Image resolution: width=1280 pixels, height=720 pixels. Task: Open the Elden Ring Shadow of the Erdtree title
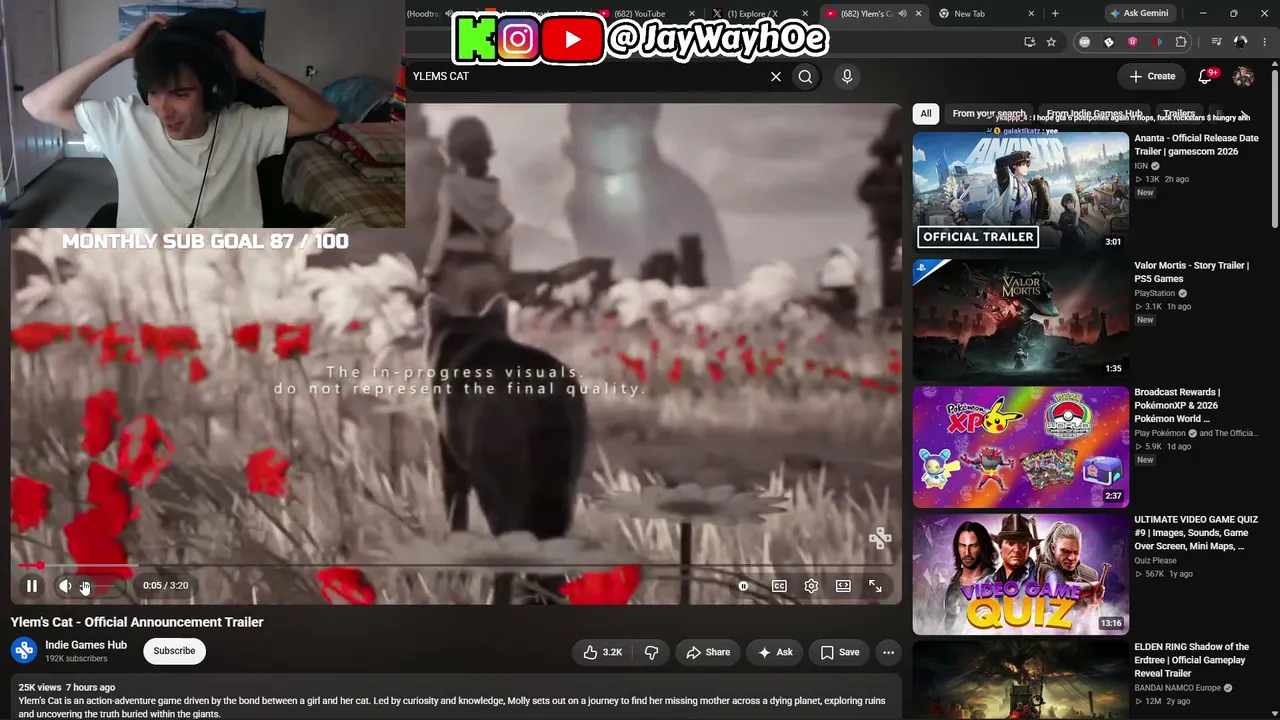click(x=1191, y=660)
